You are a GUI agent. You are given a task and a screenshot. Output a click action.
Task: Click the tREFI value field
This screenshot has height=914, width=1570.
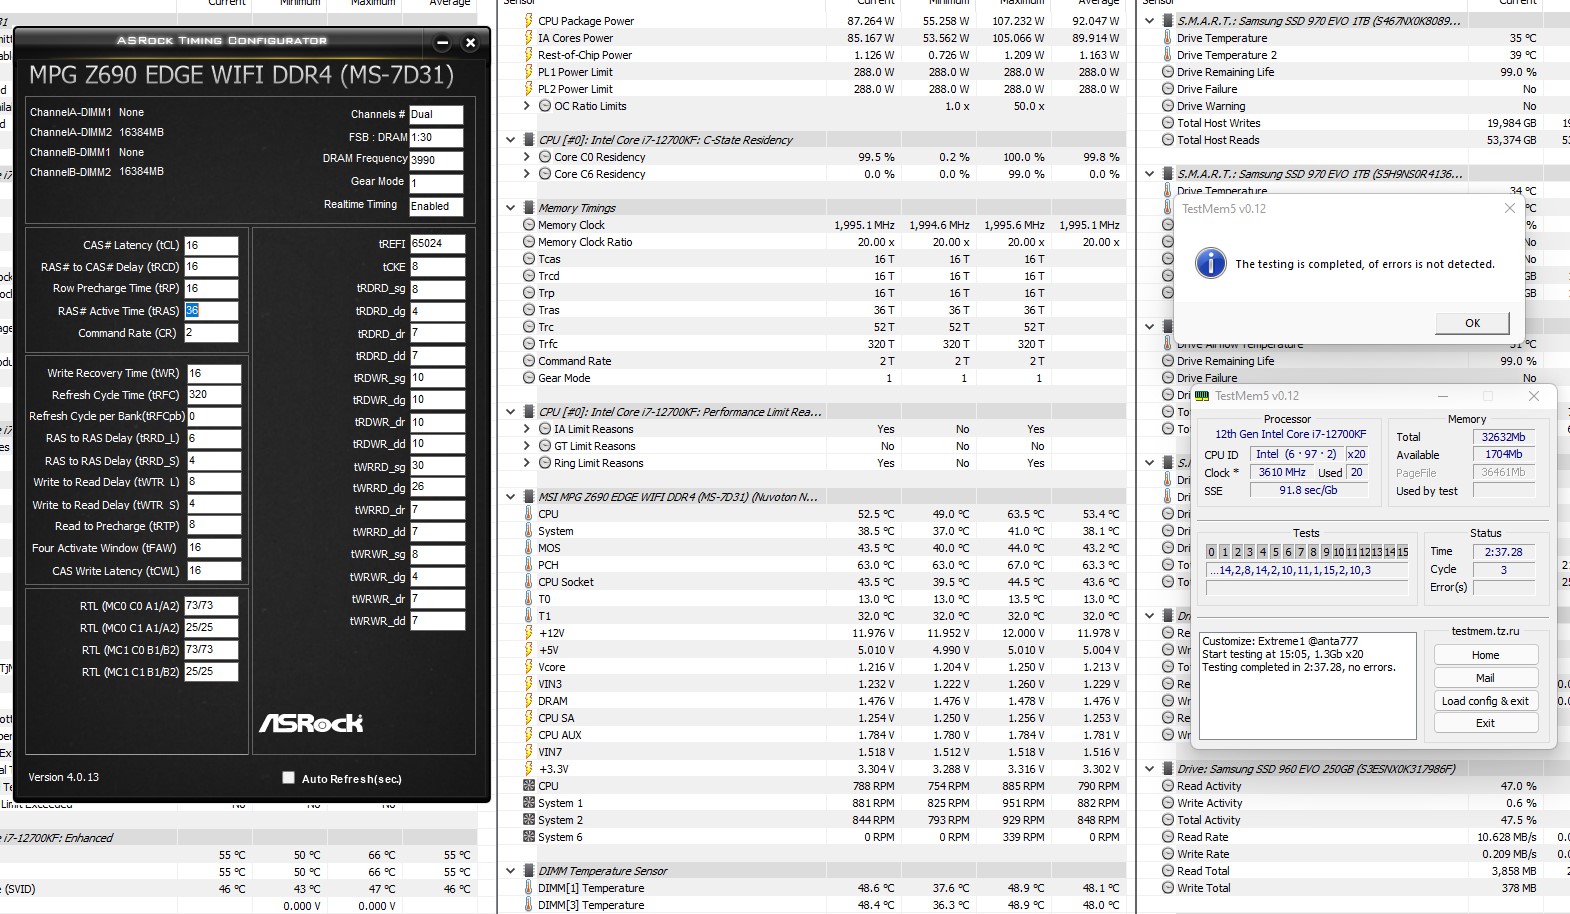pyautogui.click(x=437, y=243)
